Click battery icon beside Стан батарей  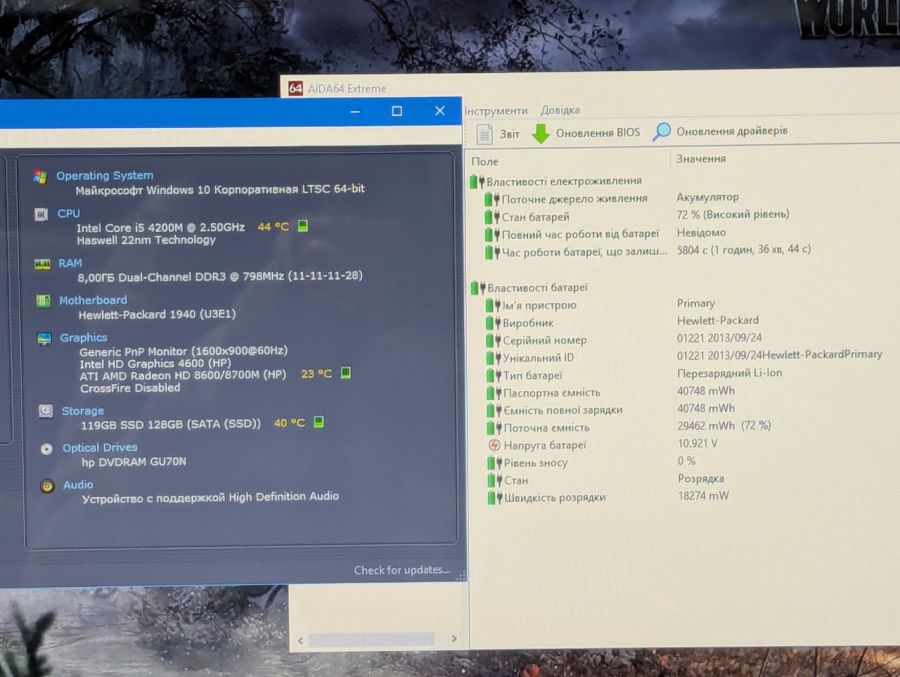492,217
